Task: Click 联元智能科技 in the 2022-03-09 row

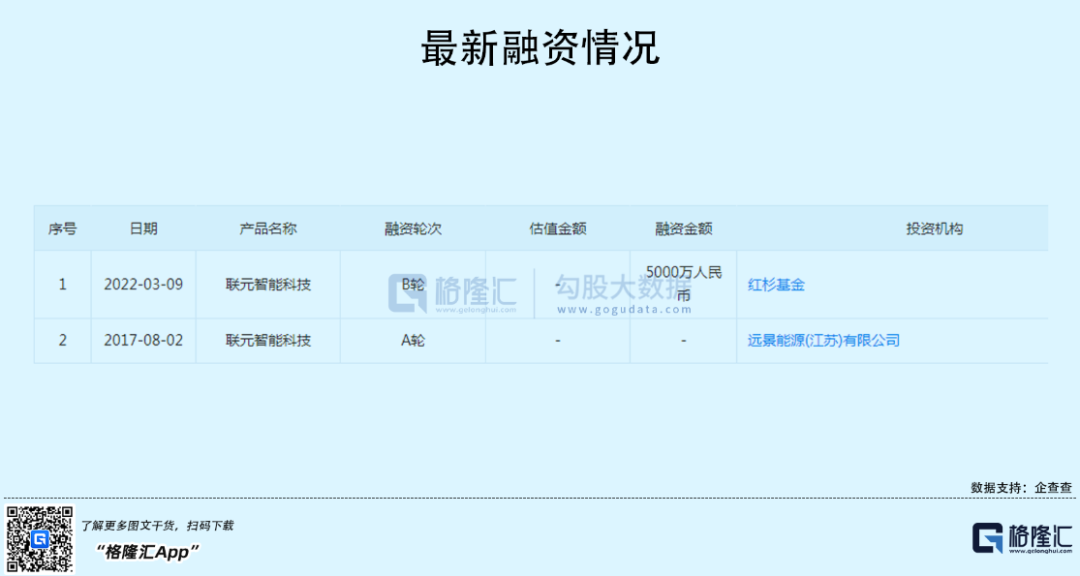Action: pyautogui.click(x=268, y=285)
